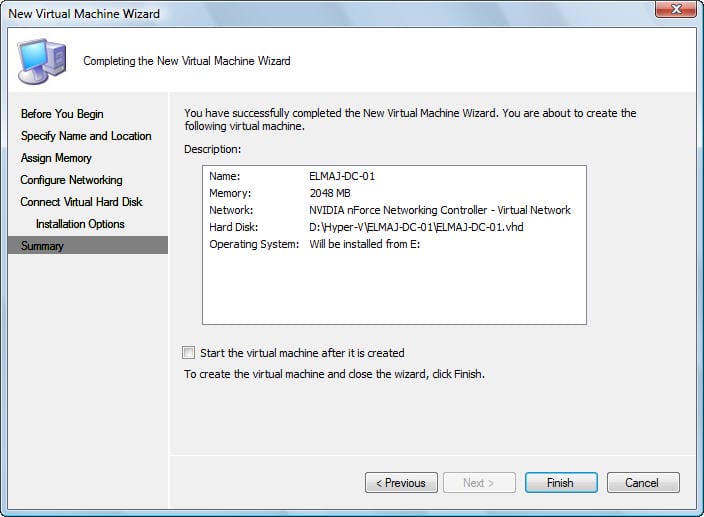
Task: Close the New Virtual Machine Wizard window
Action: (x=675, y=9)
